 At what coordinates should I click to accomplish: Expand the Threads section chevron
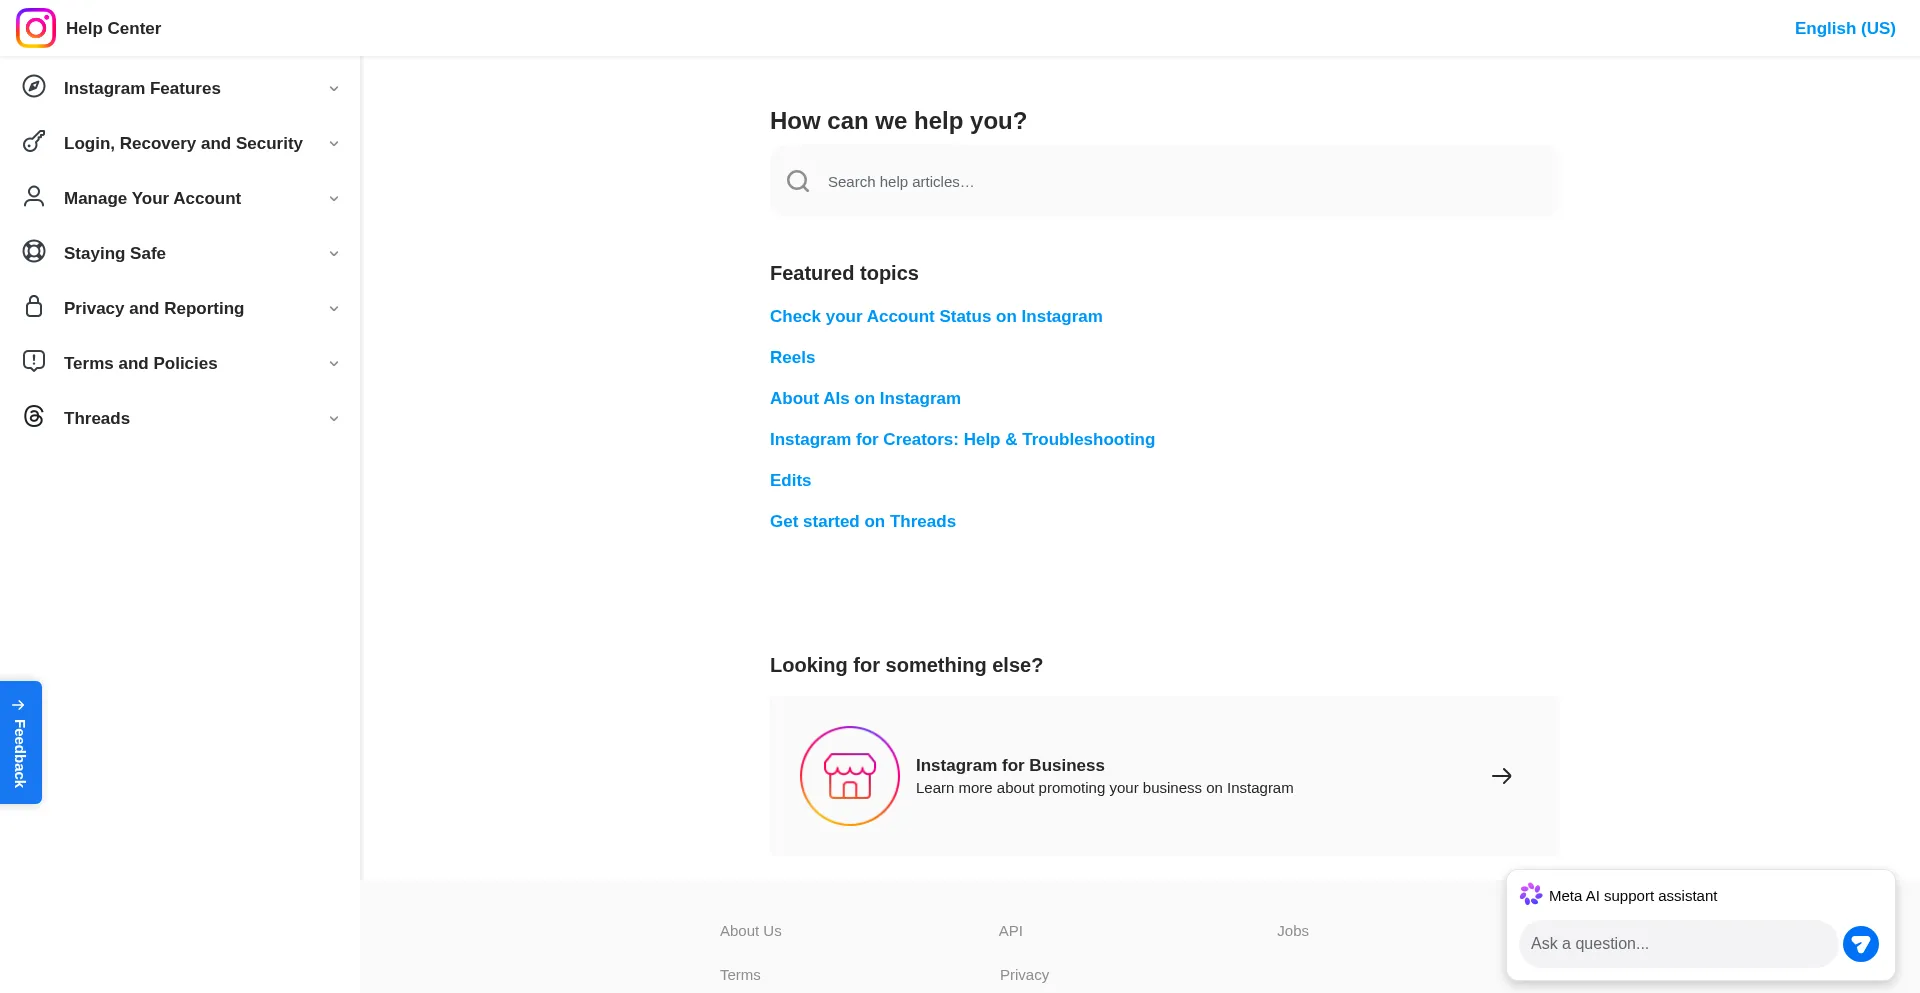[x=334, y=419]
